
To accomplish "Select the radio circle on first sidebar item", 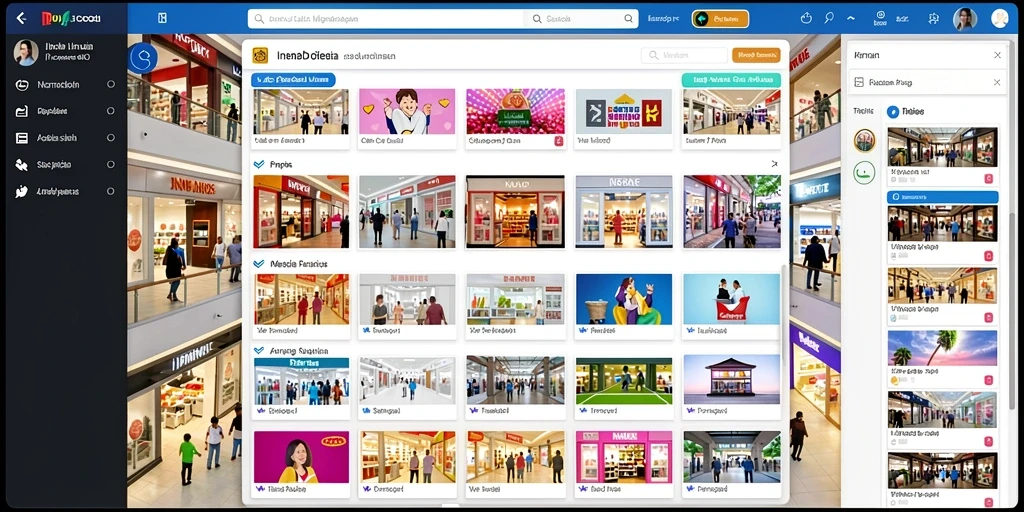I will tap(110, 84).
